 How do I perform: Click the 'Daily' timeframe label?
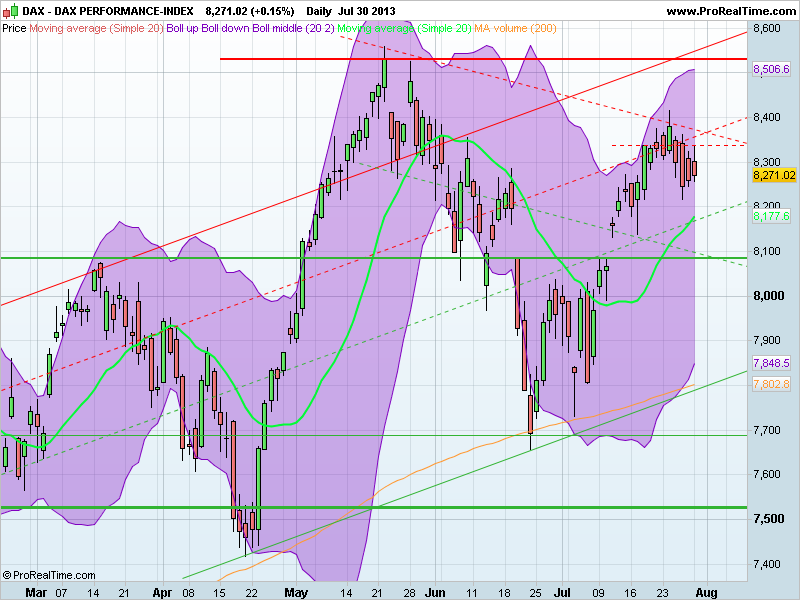[x=319, y=11]
